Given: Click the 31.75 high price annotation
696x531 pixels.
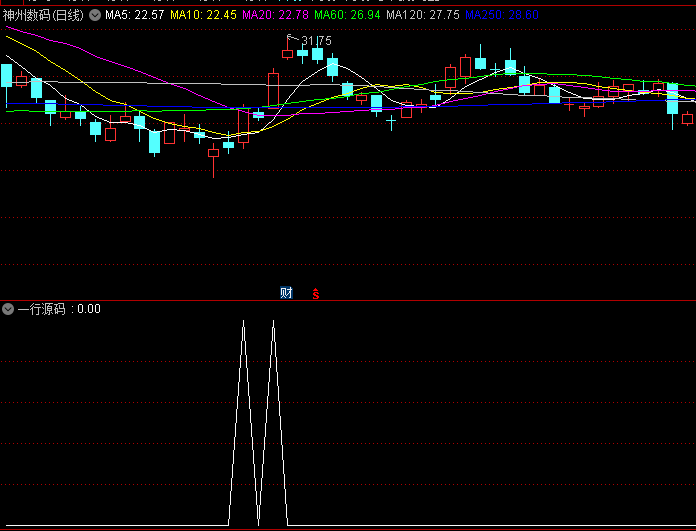Looking at the screenshot, I should coord(316,41).
